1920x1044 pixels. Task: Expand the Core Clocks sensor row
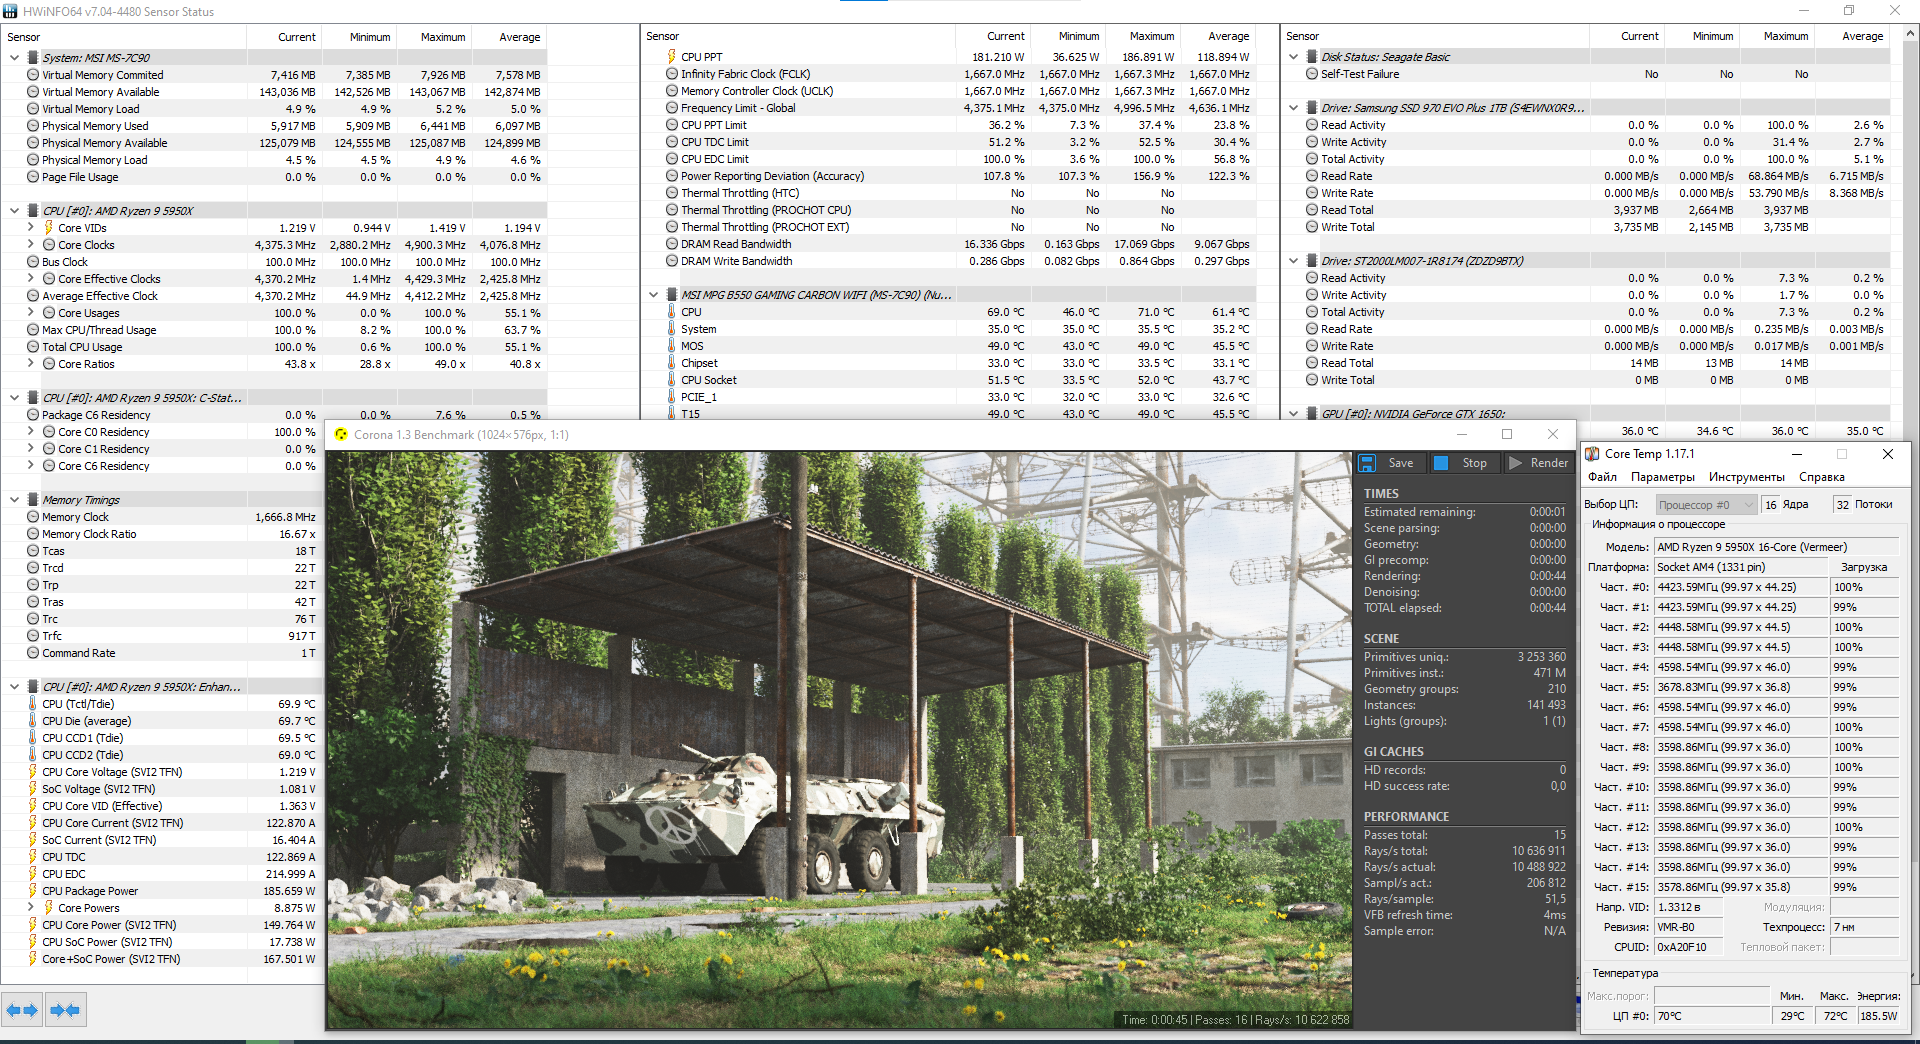31,245
